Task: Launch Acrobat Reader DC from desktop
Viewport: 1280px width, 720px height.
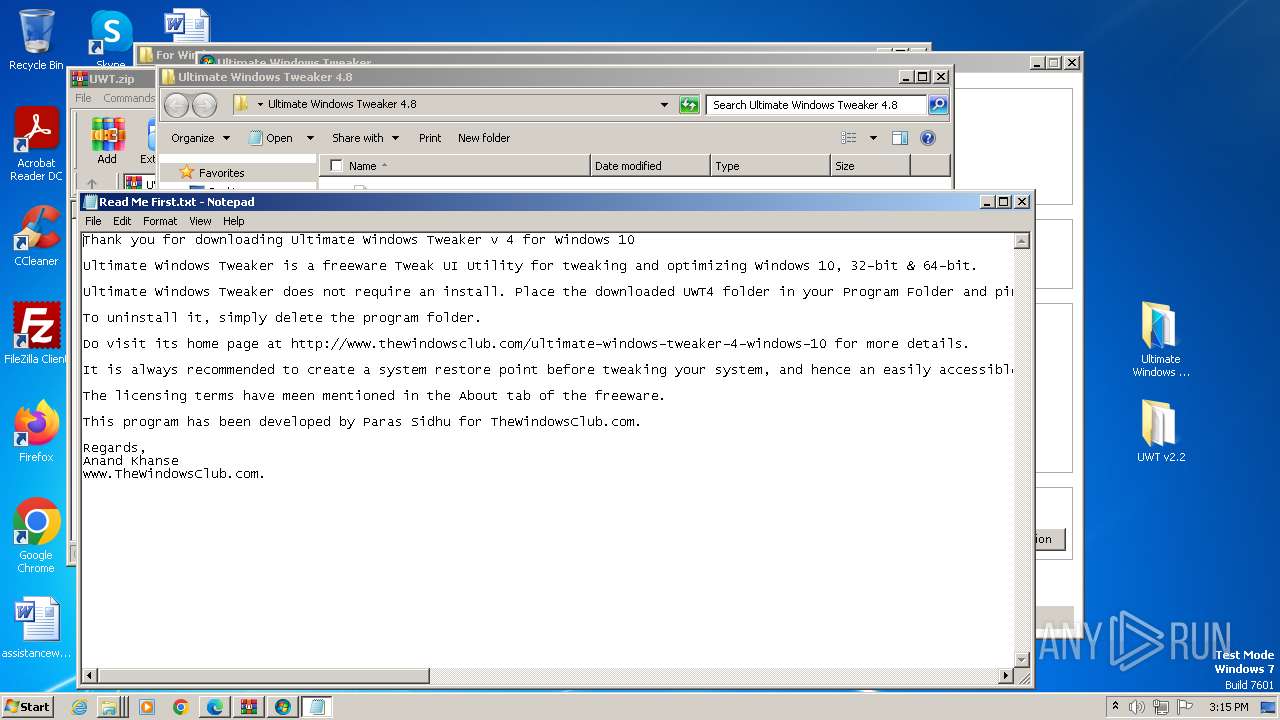Action: coord(36,145)
